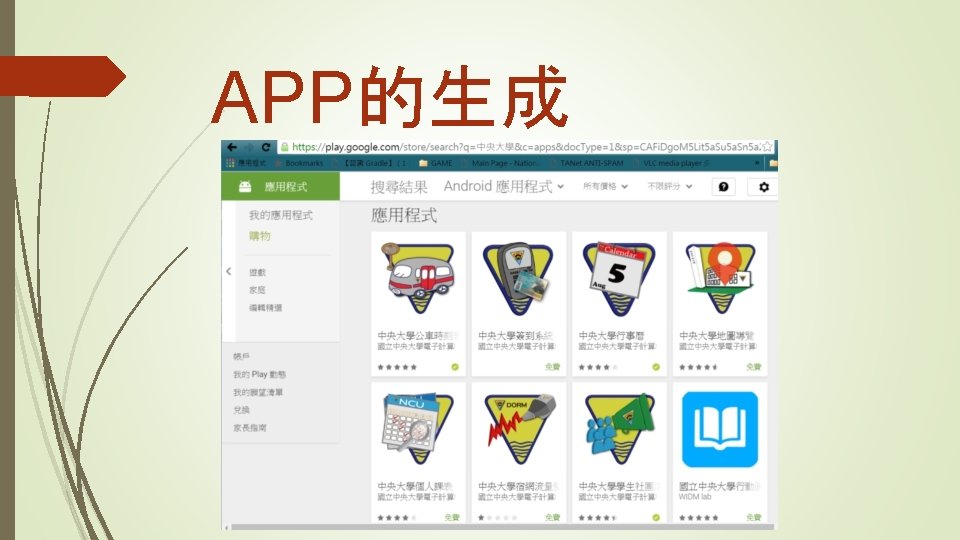Select 購物 in sidebar
Viewport: 960px width, 540px height.
coord(260,236)
